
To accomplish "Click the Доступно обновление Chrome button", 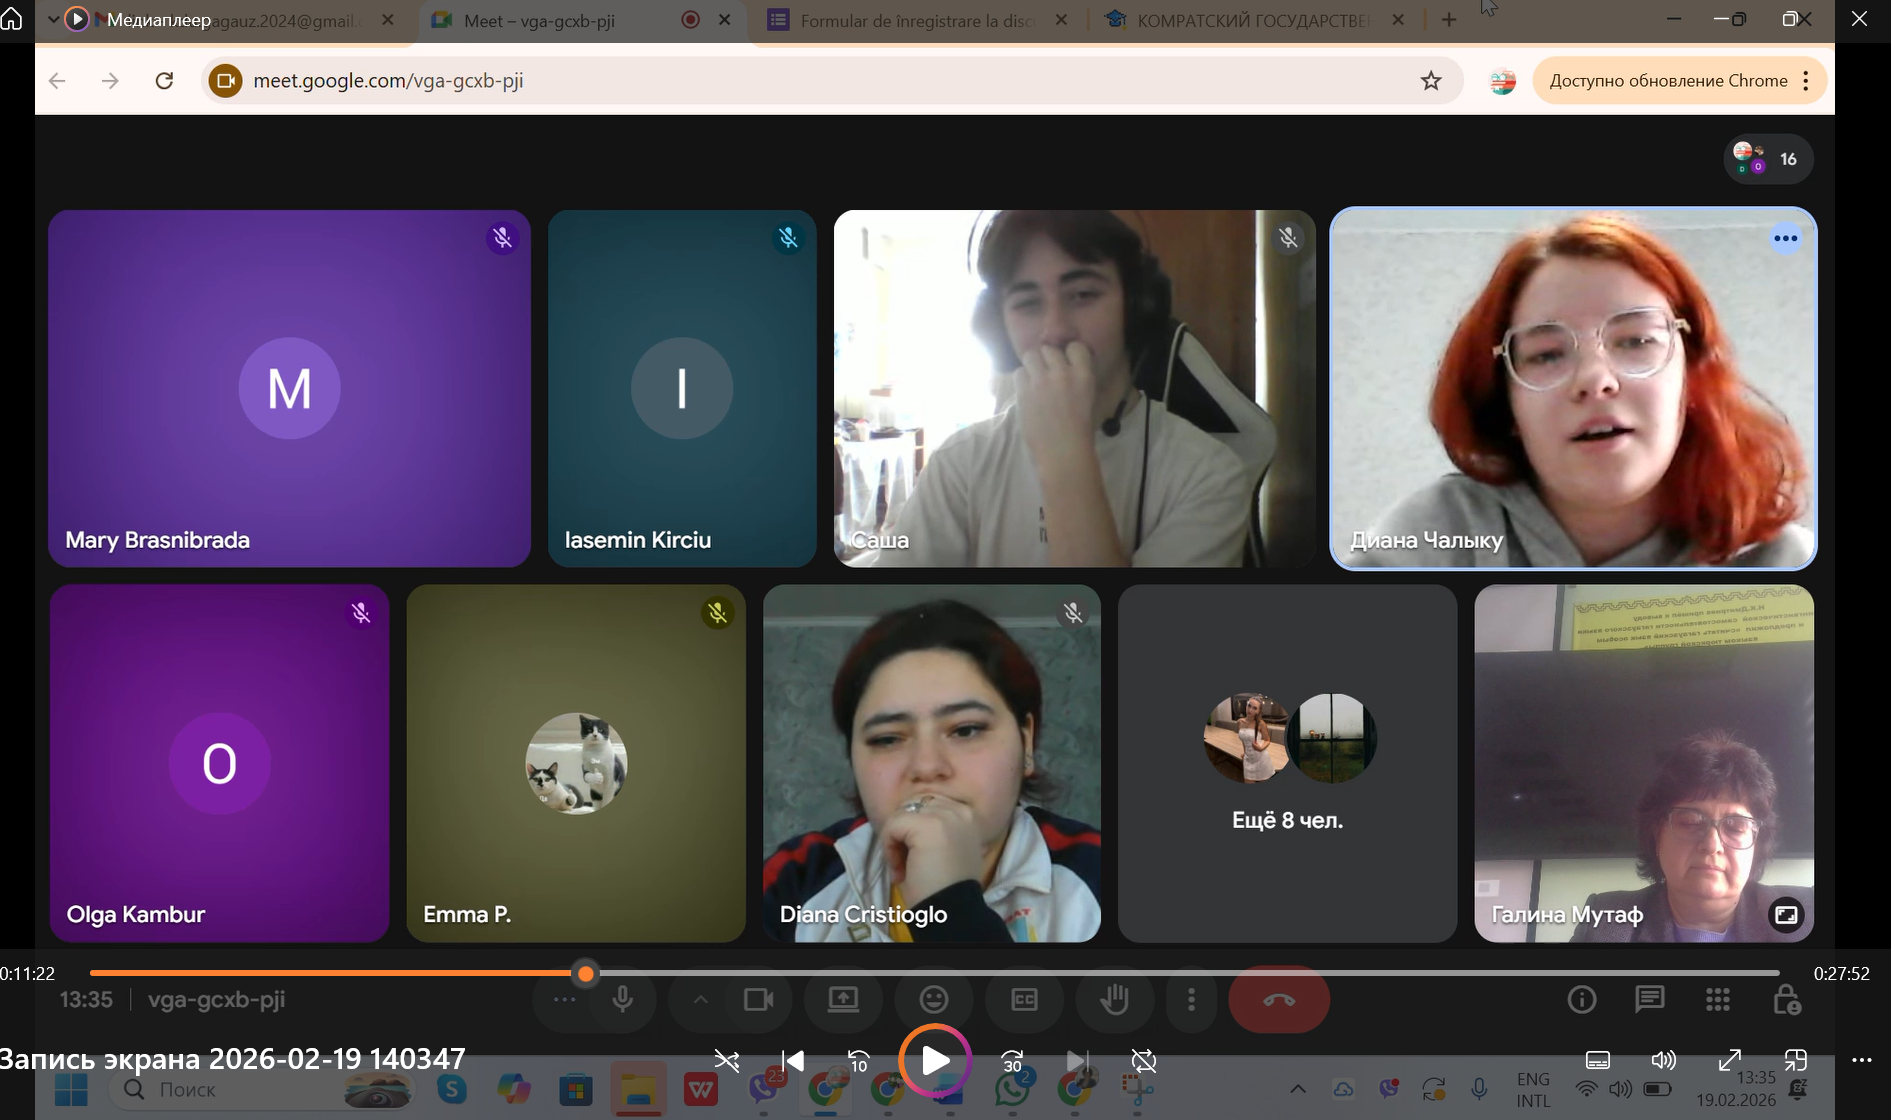I will coord(1668,81).
